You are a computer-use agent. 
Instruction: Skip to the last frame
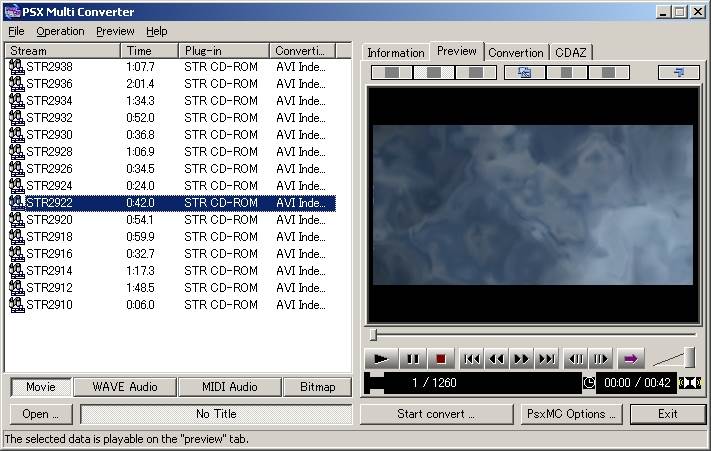click(546, 359)
